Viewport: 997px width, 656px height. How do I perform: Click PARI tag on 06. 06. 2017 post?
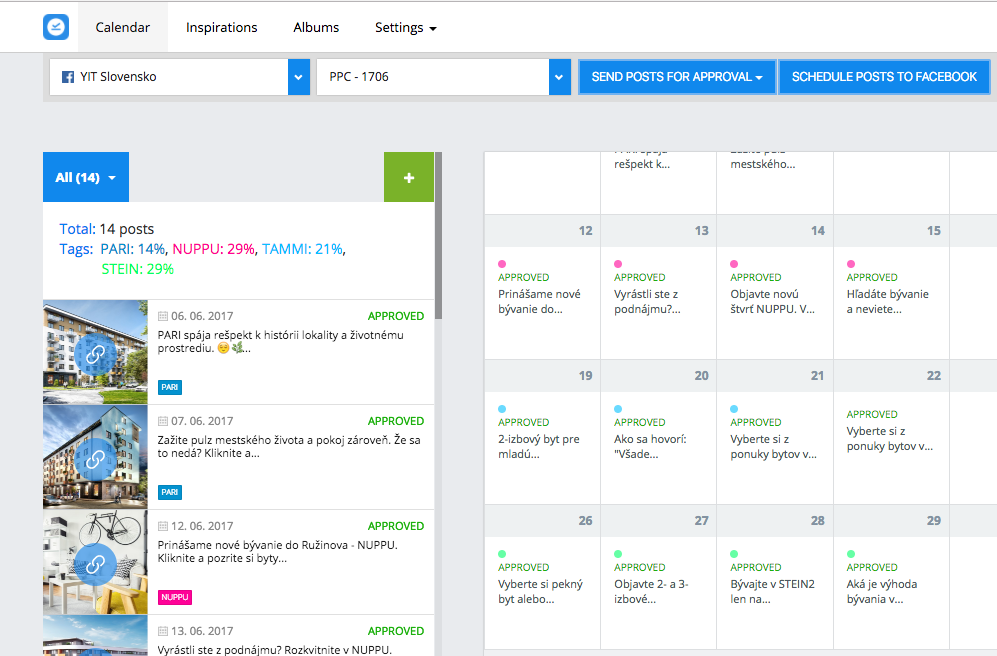(x=170, y=387)
